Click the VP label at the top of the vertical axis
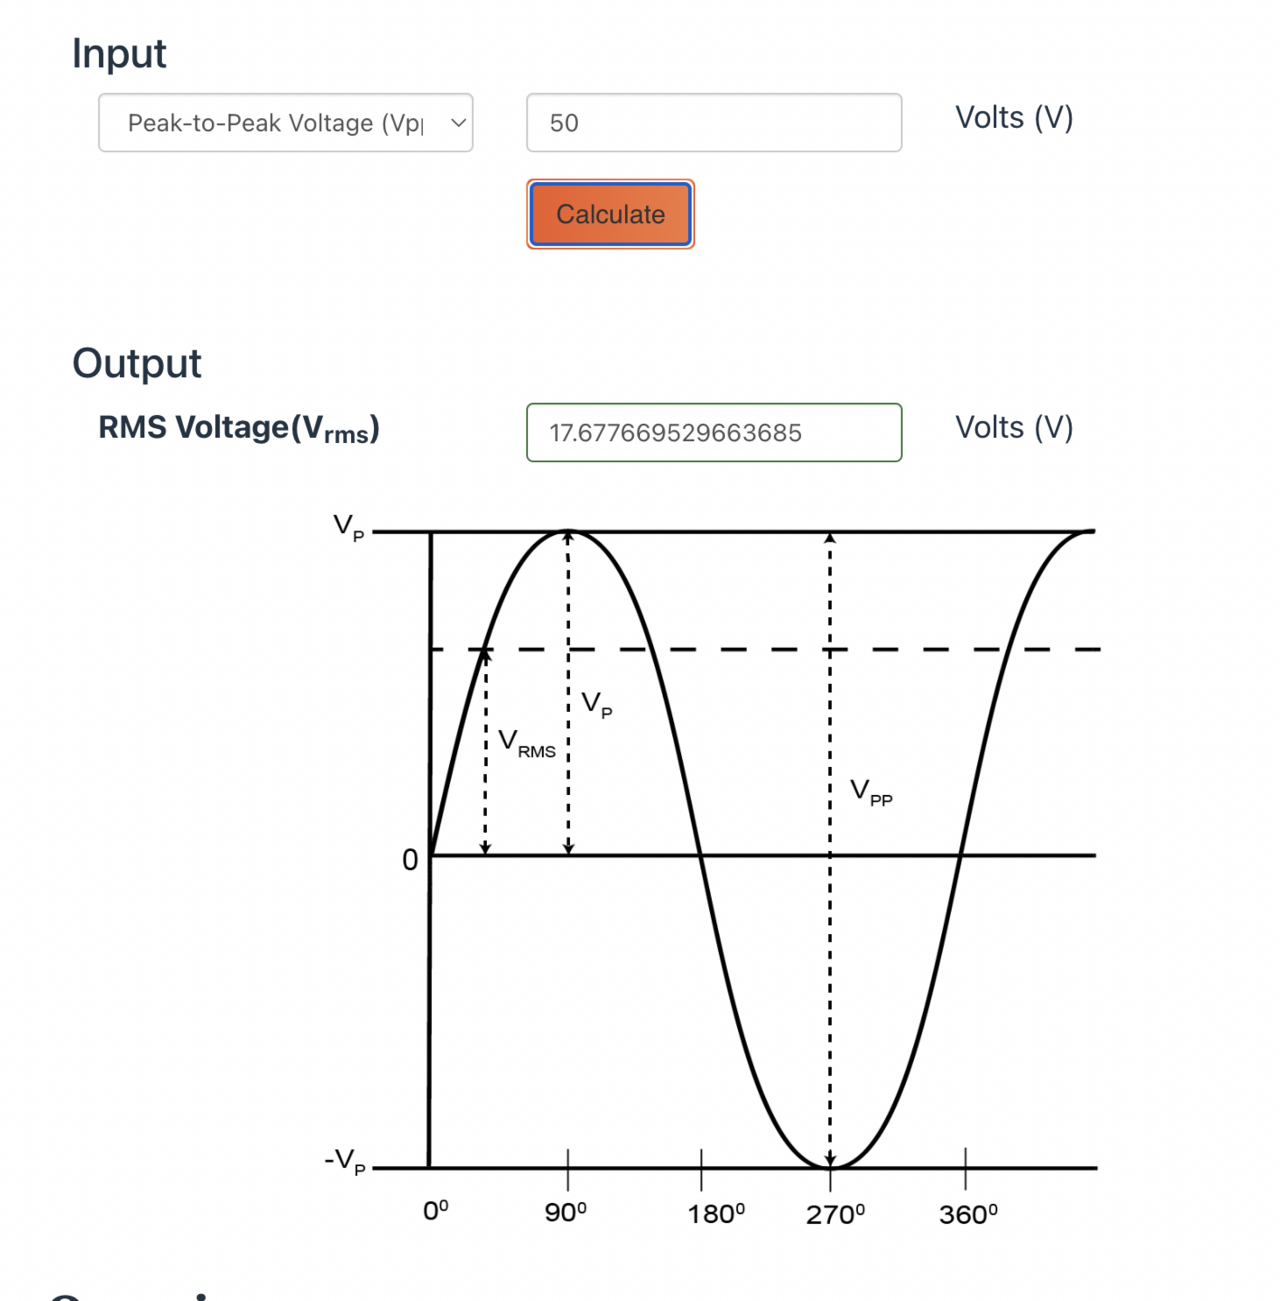 (x=348, y=527)
